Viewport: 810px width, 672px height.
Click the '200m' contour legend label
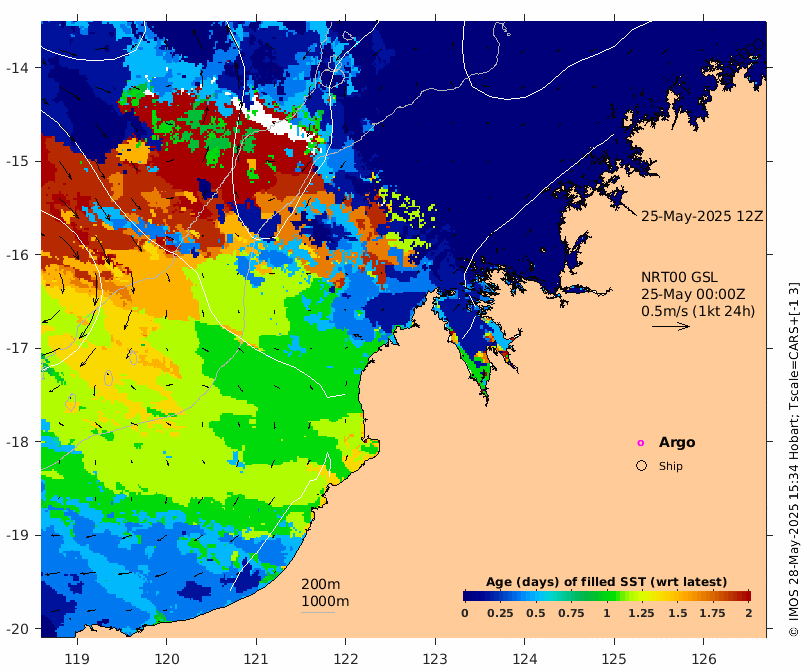320,584
